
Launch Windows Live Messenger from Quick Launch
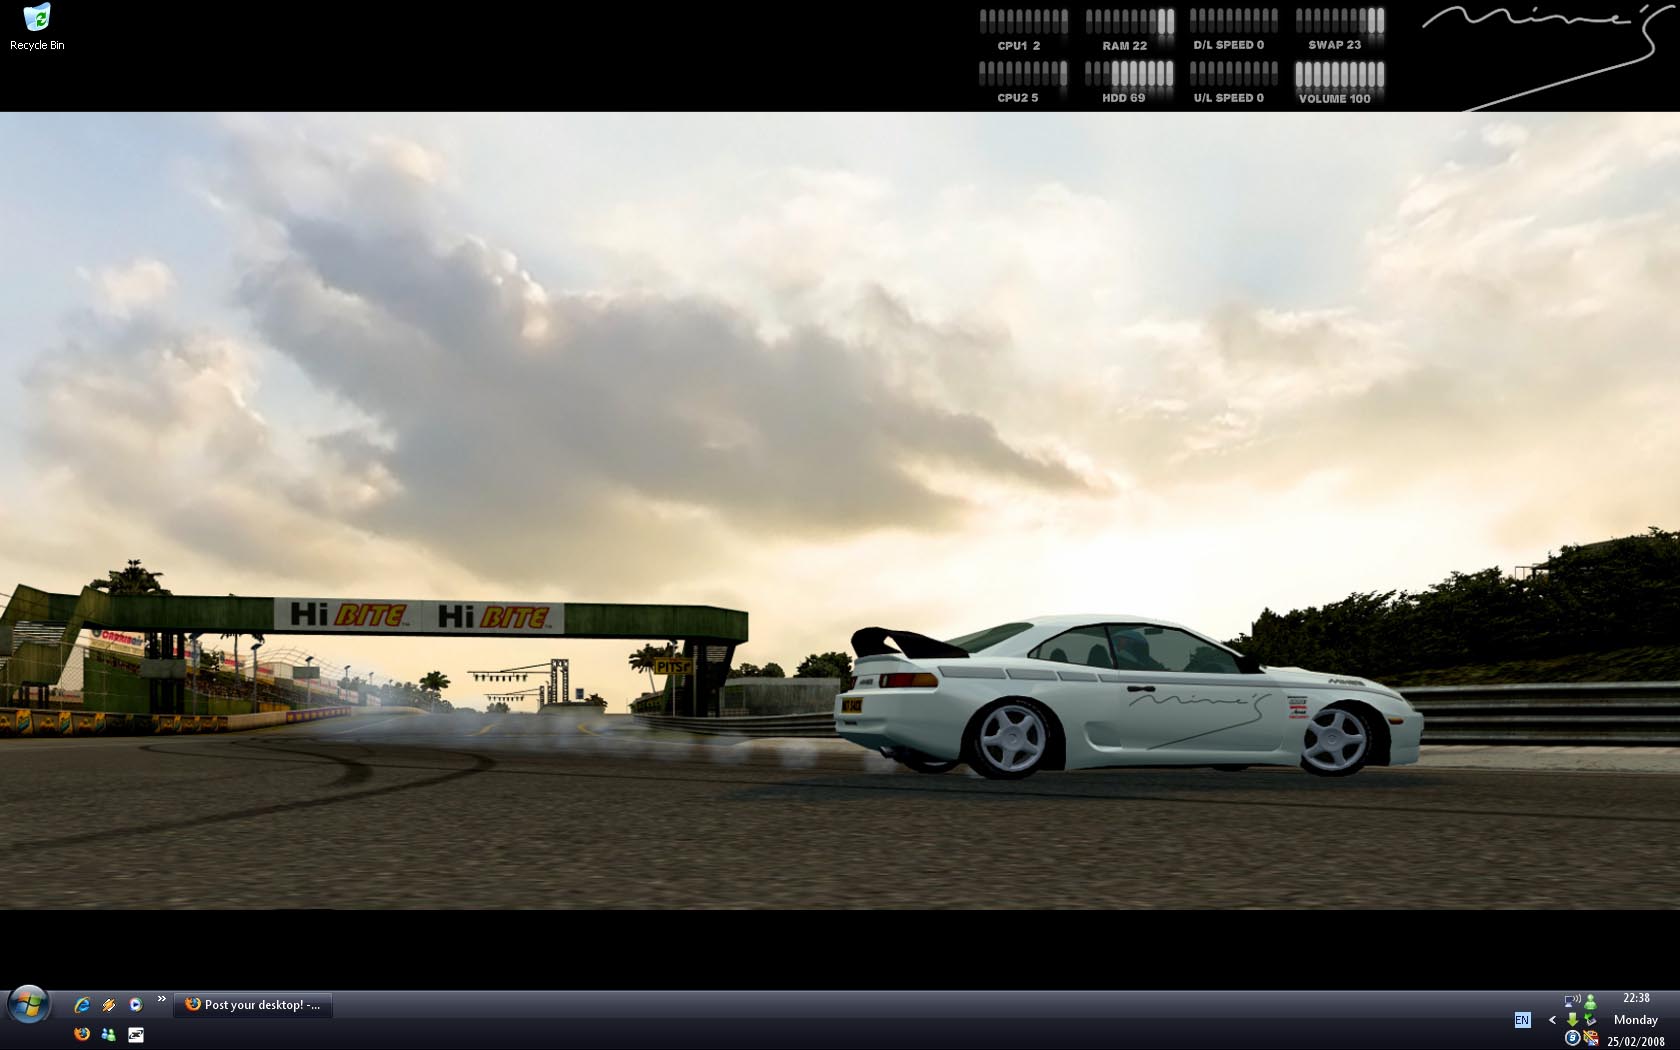(109, 1034)
